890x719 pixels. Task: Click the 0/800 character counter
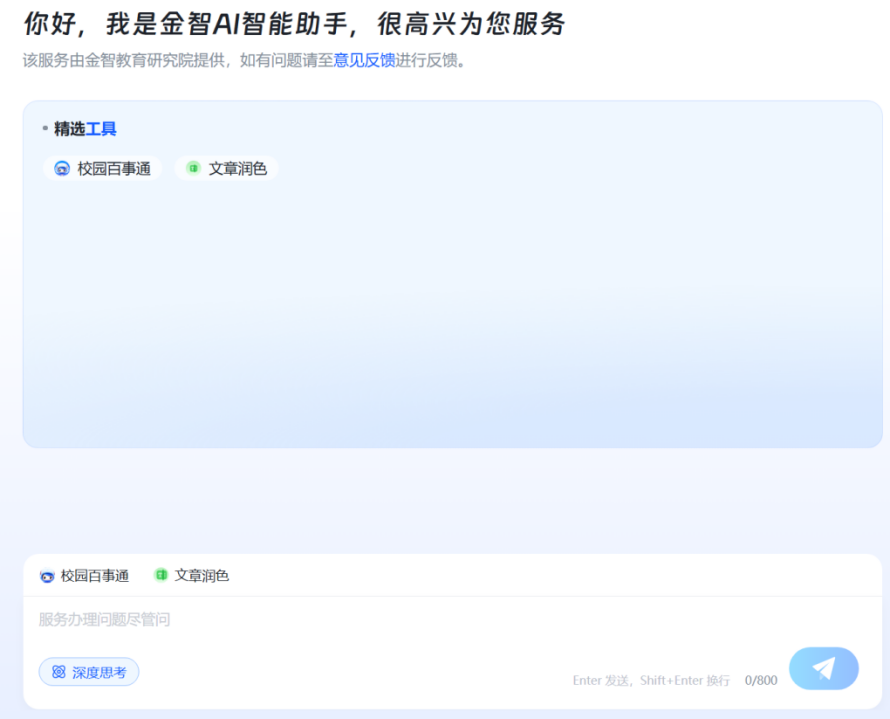[760, 680]
